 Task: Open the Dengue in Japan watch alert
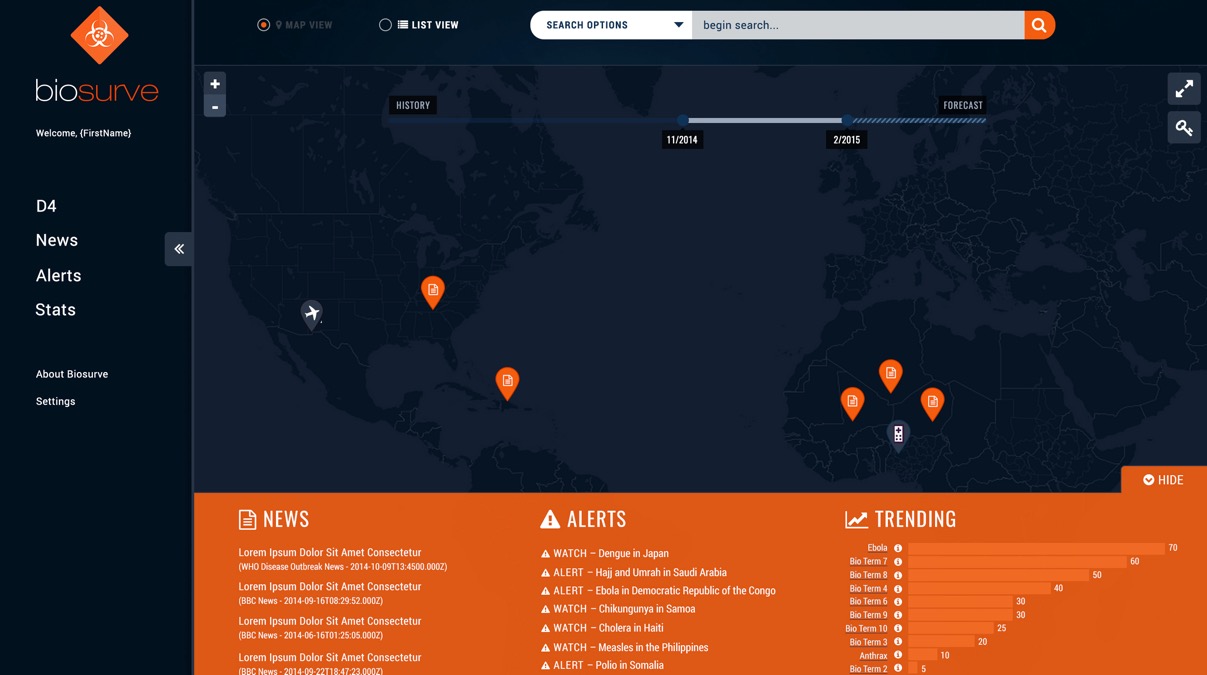(x=605, y=553)
